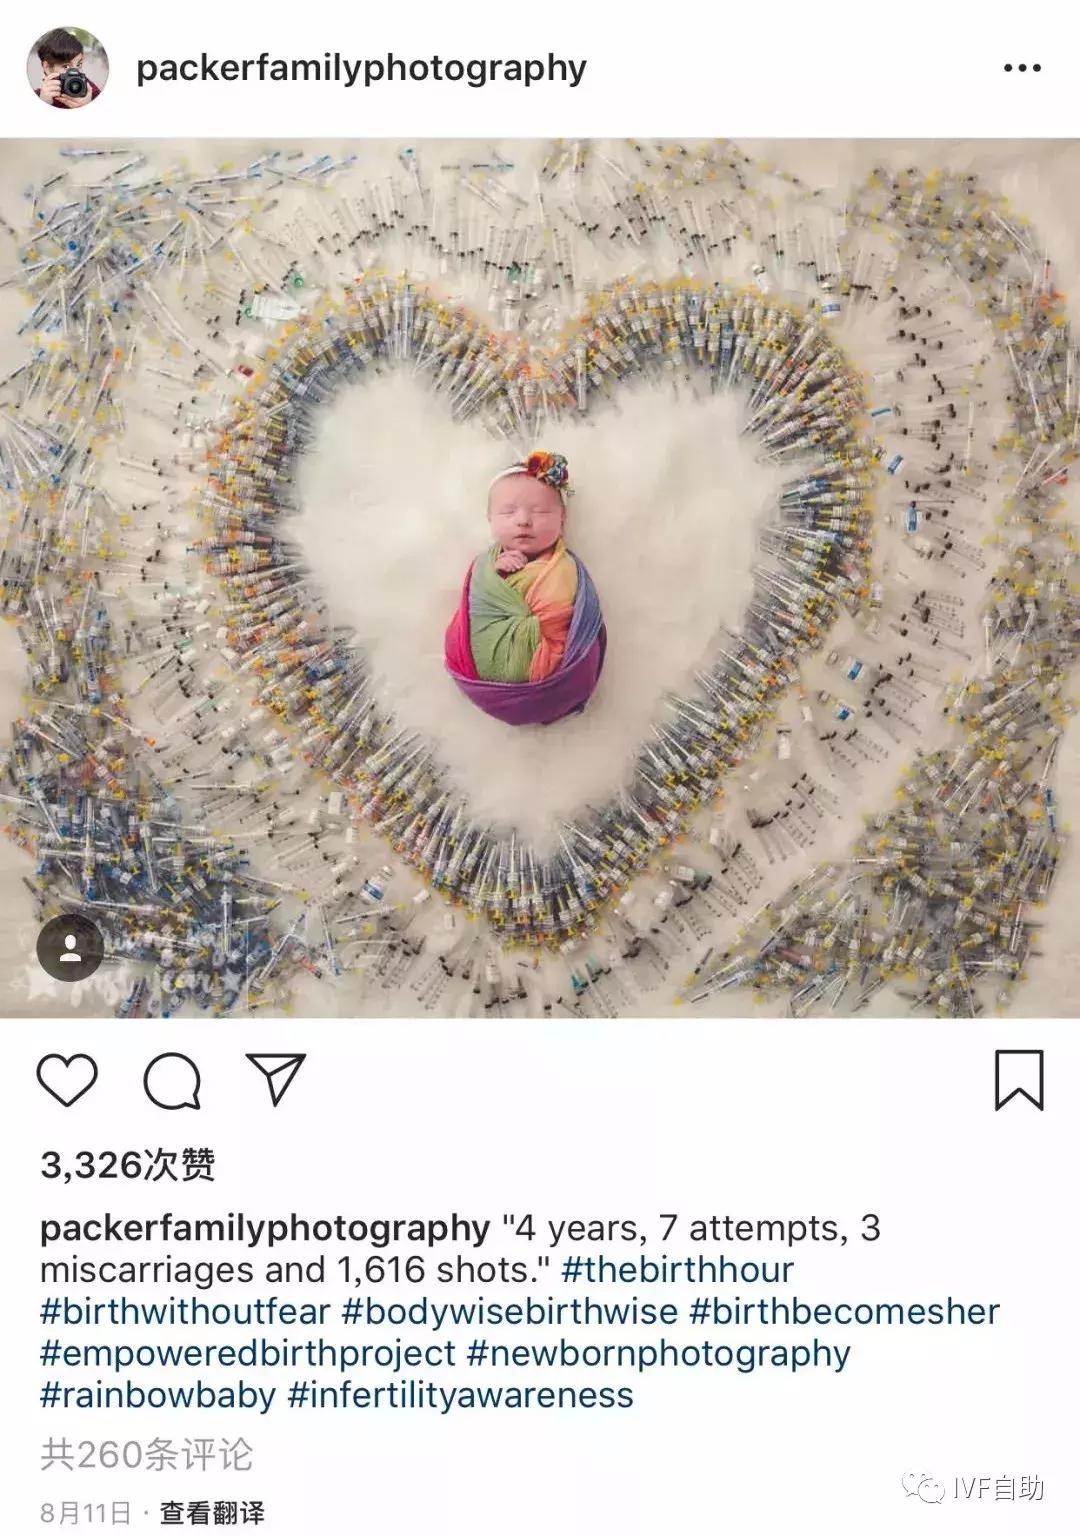View all 260 comments

pyautogui.click(x=146, y=1454)
